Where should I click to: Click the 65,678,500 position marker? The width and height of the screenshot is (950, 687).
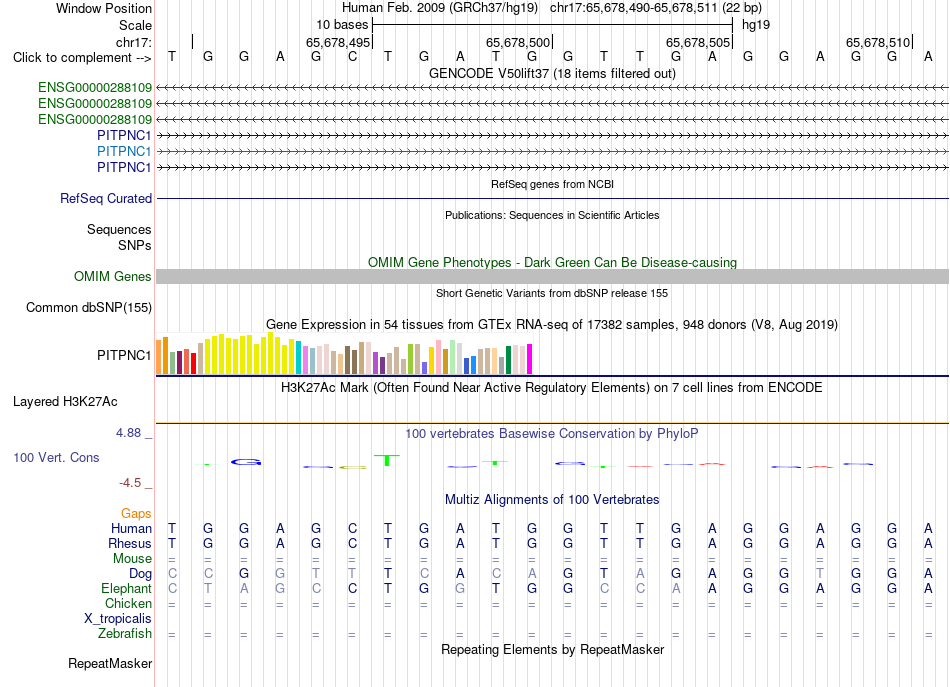[x=518, y=42]
